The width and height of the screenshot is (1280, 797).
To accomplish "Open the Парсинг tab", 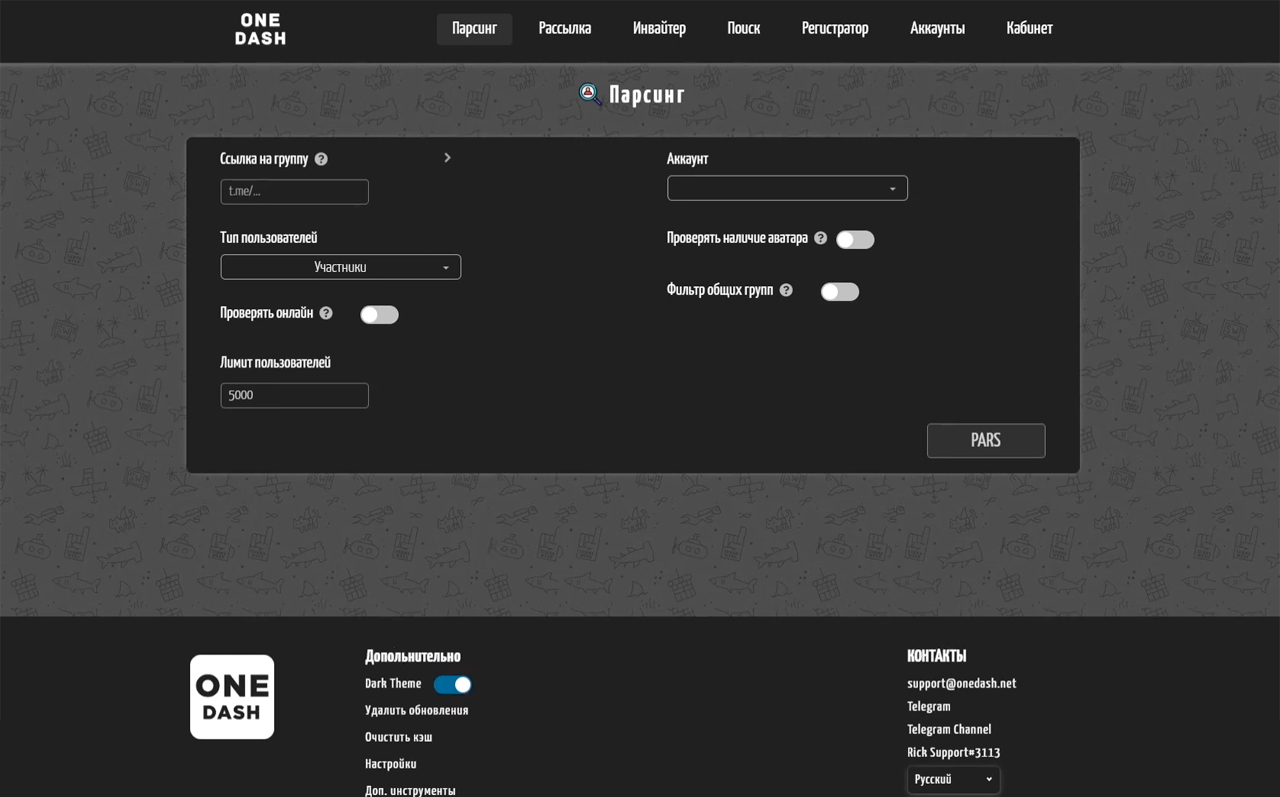I will pyautogui.click(x=474, y=29).
